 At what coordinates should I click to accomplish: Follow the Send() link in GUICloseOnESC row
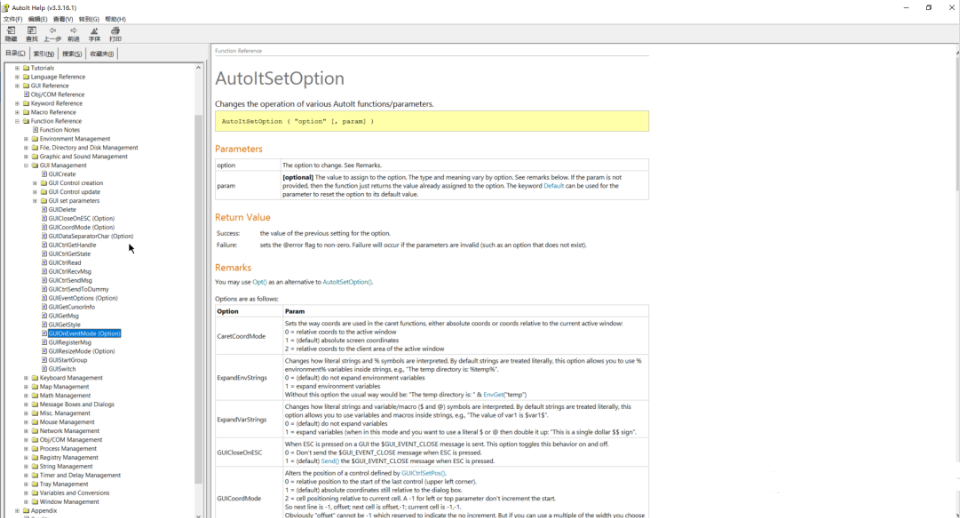(x=329, y=461)
